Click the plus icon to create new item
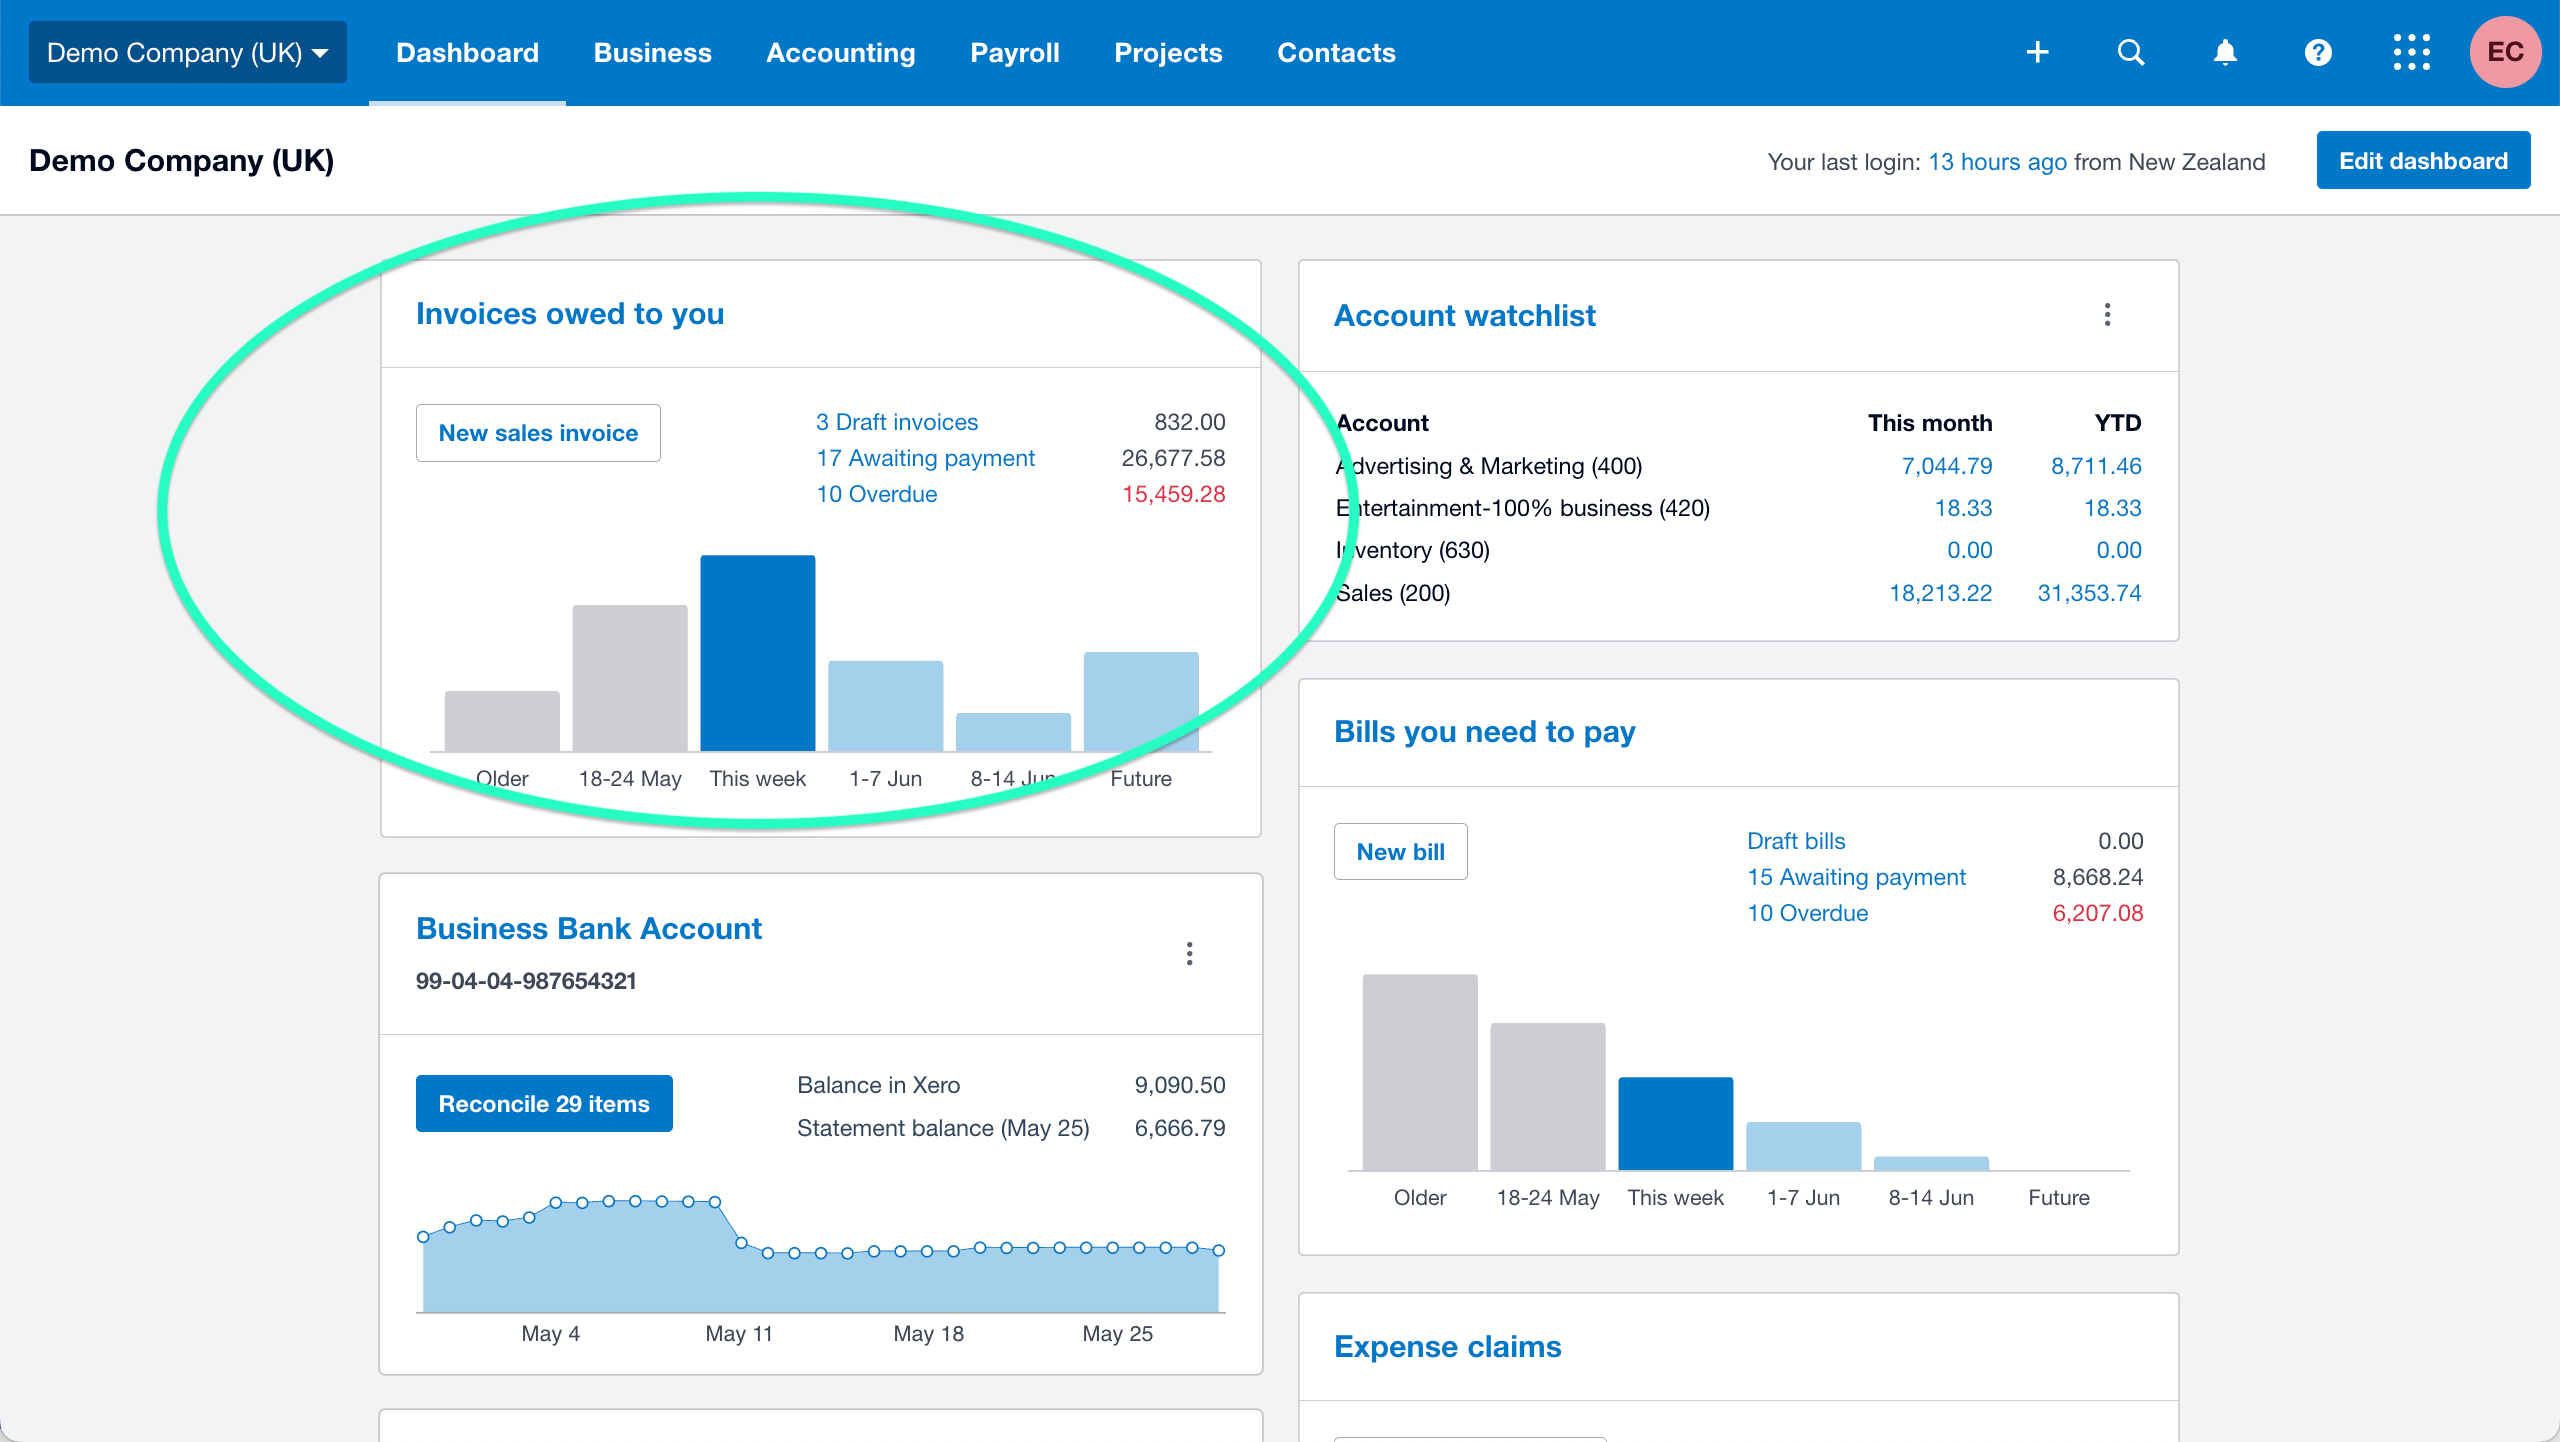 coord(2037,52)
